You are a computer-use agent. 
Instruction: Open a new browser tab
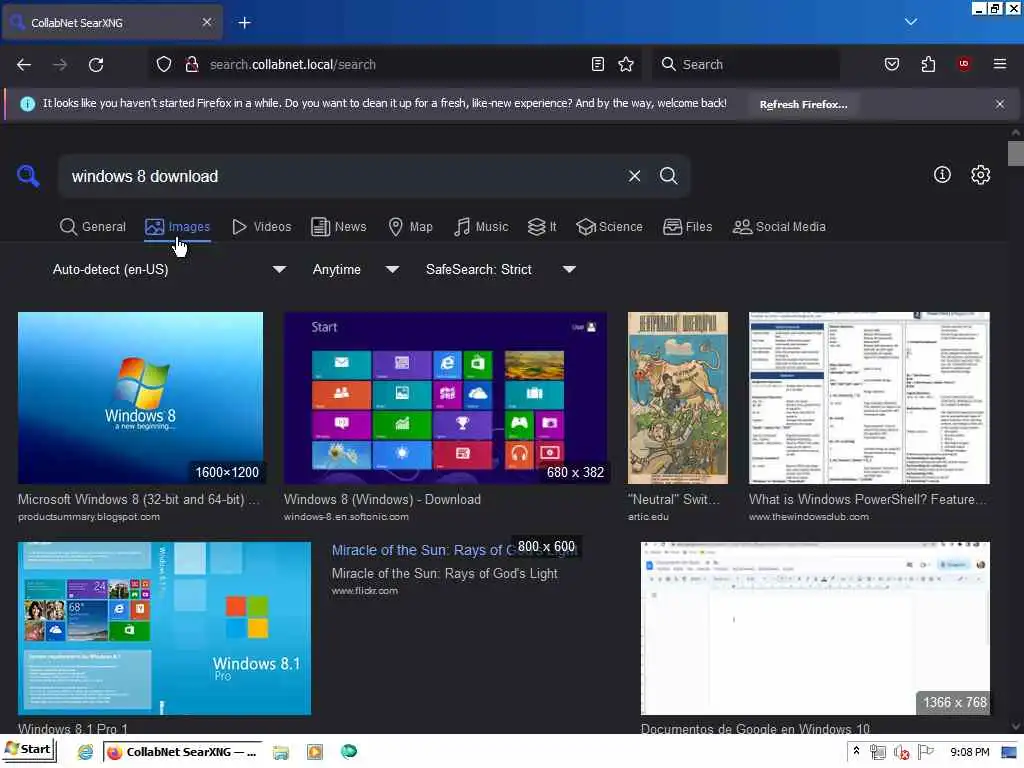coord(244,23)
